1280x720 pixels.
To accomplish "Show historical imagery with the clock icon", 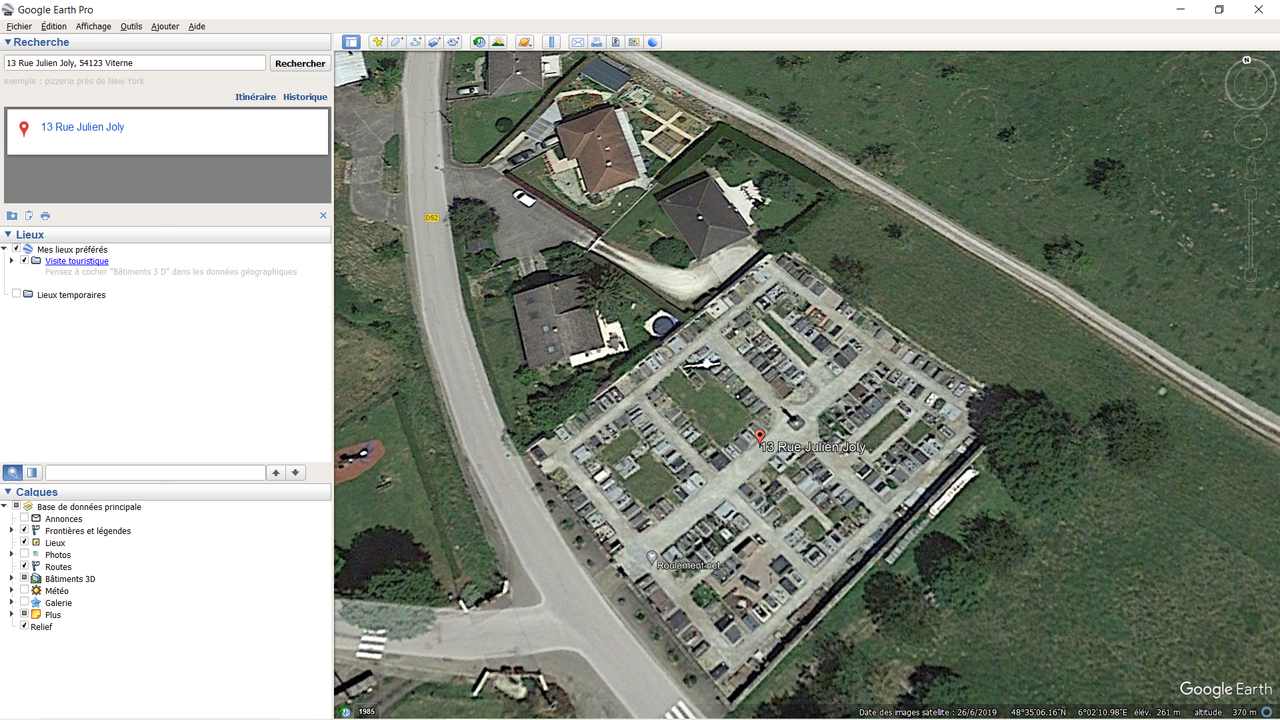I will pyautogui.click(x=479, y=42).
